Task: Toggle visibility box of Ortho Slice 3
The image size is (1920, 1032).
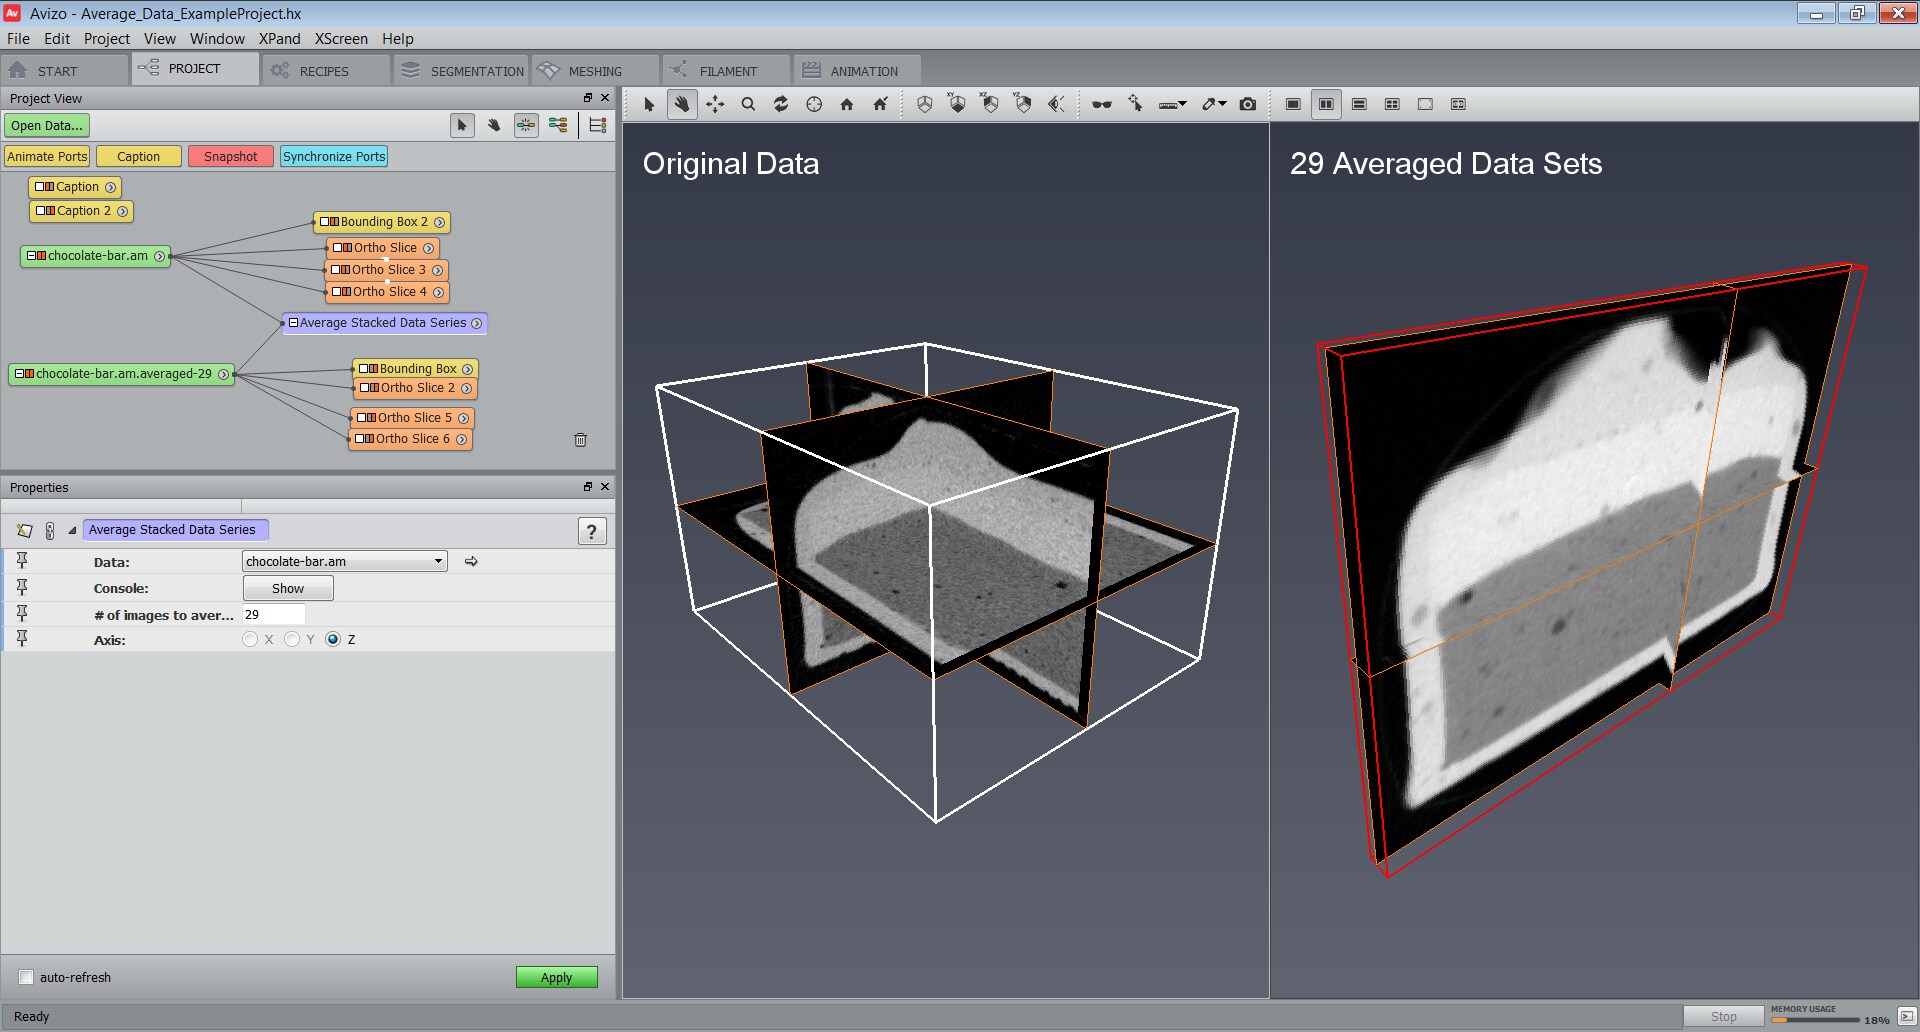Action: coord(336,270)
